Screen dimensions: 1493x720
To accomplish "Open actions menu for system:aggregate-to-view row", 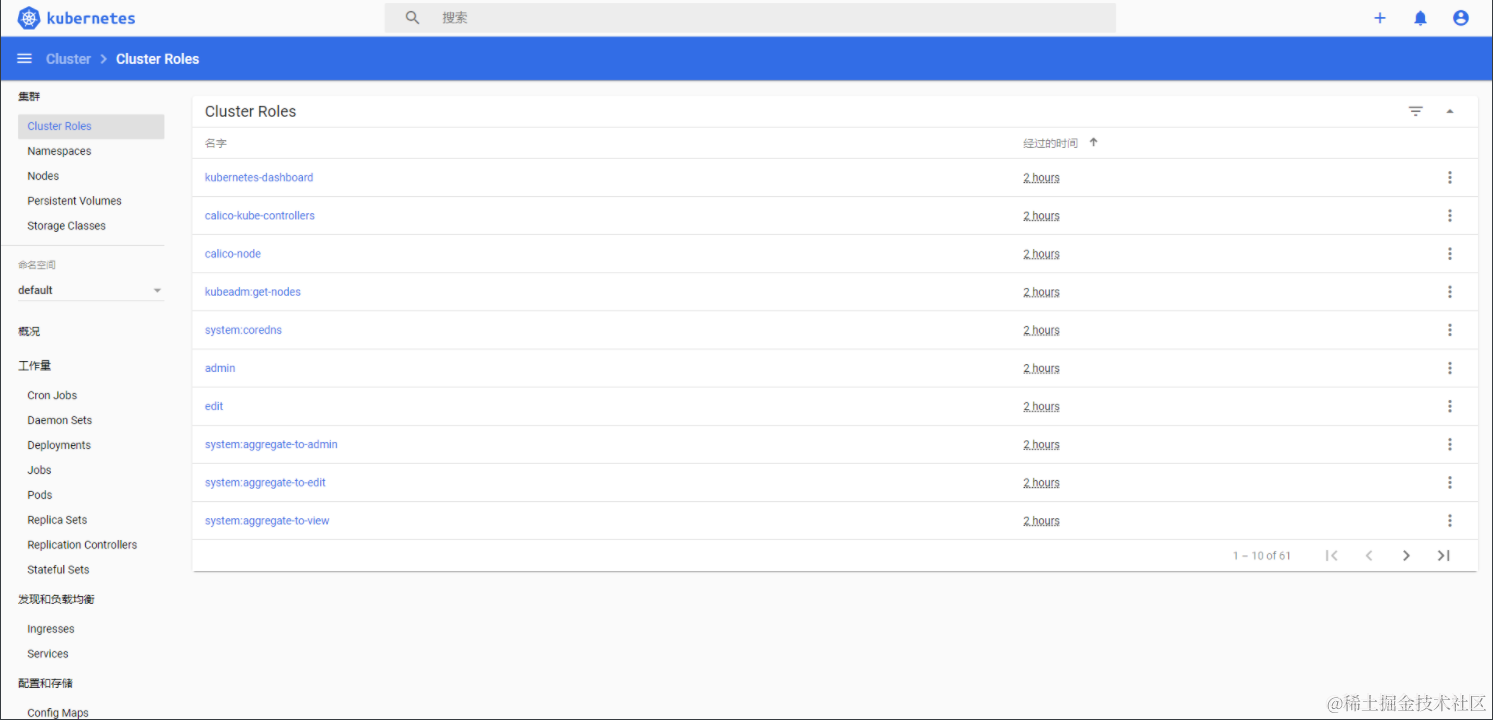I will coord(1450,520).
